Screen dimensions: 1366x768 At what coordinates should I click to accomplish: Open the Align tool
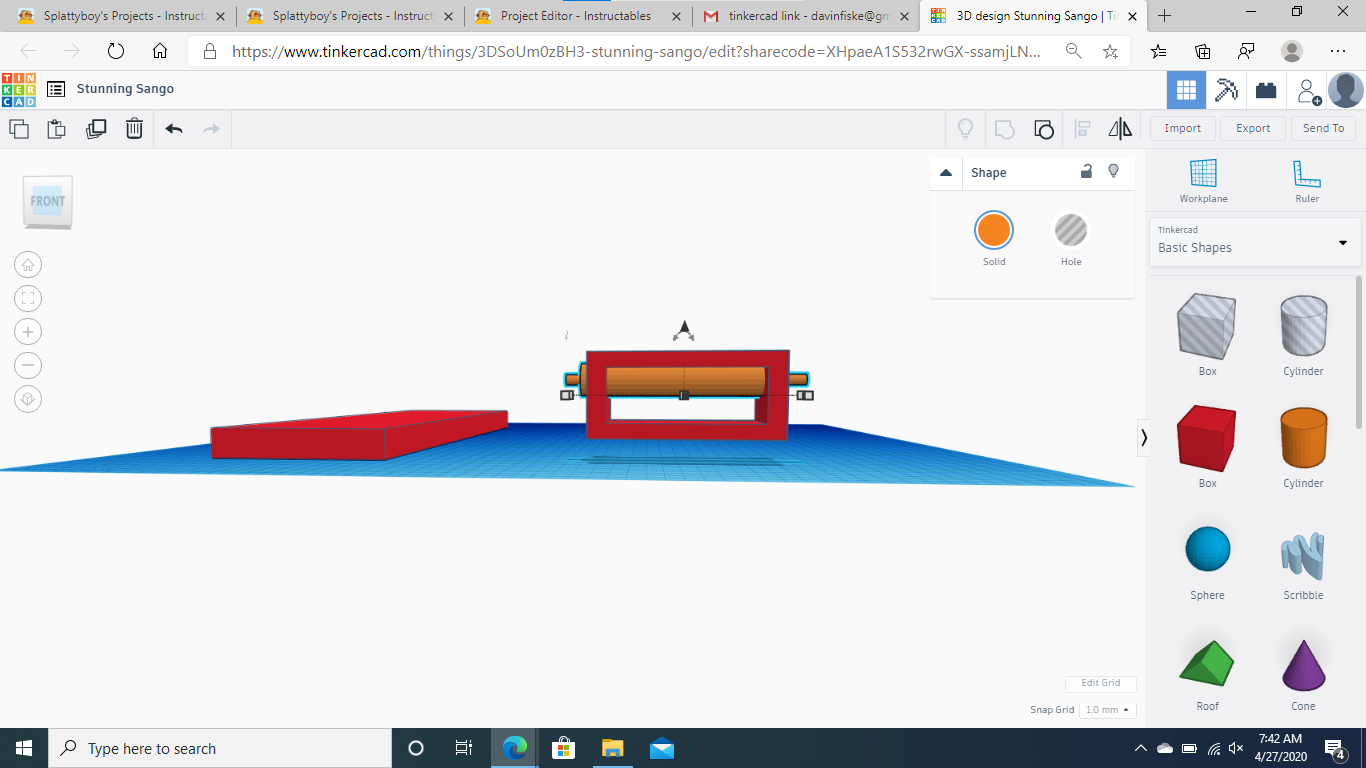[x=1082, y=128]
